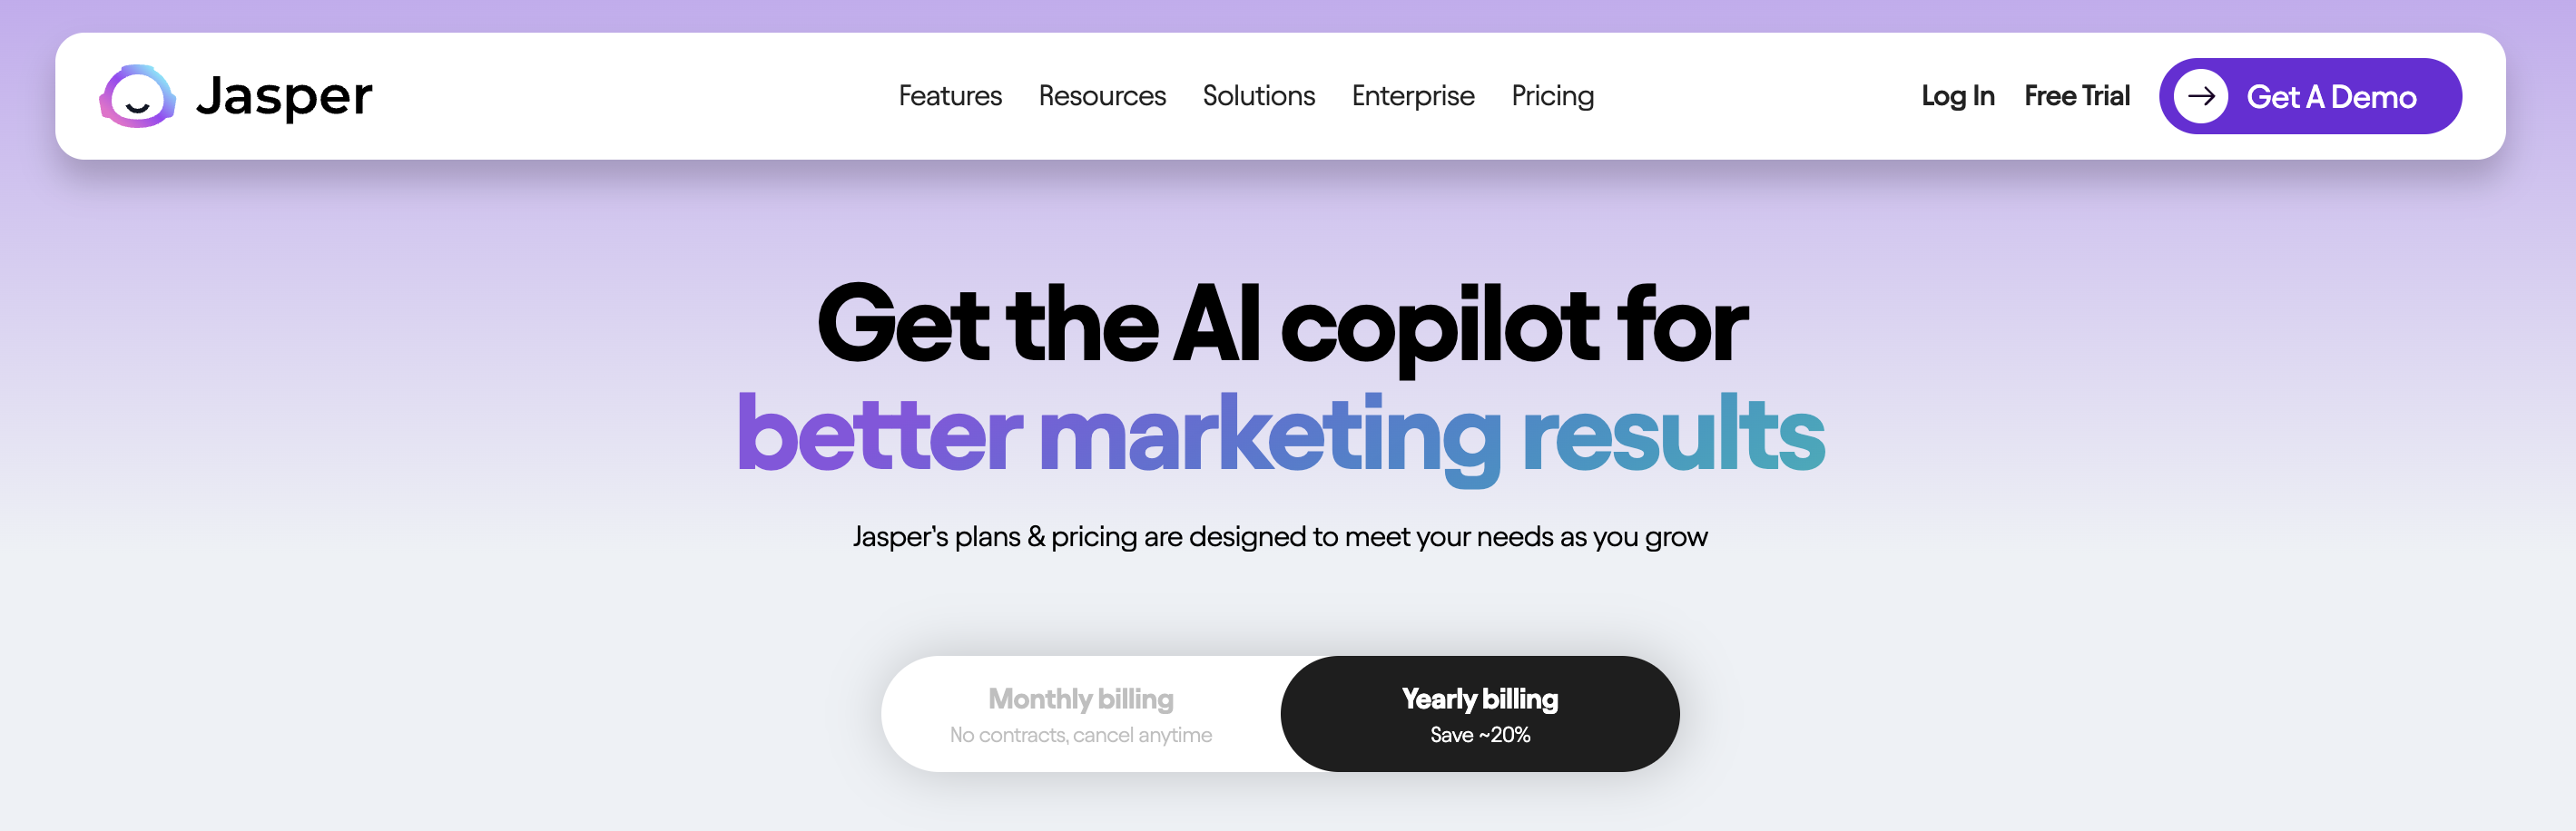2576x831 pixels.
Task: Switch to Monthly billing
Action: (x=1080, y=699)
